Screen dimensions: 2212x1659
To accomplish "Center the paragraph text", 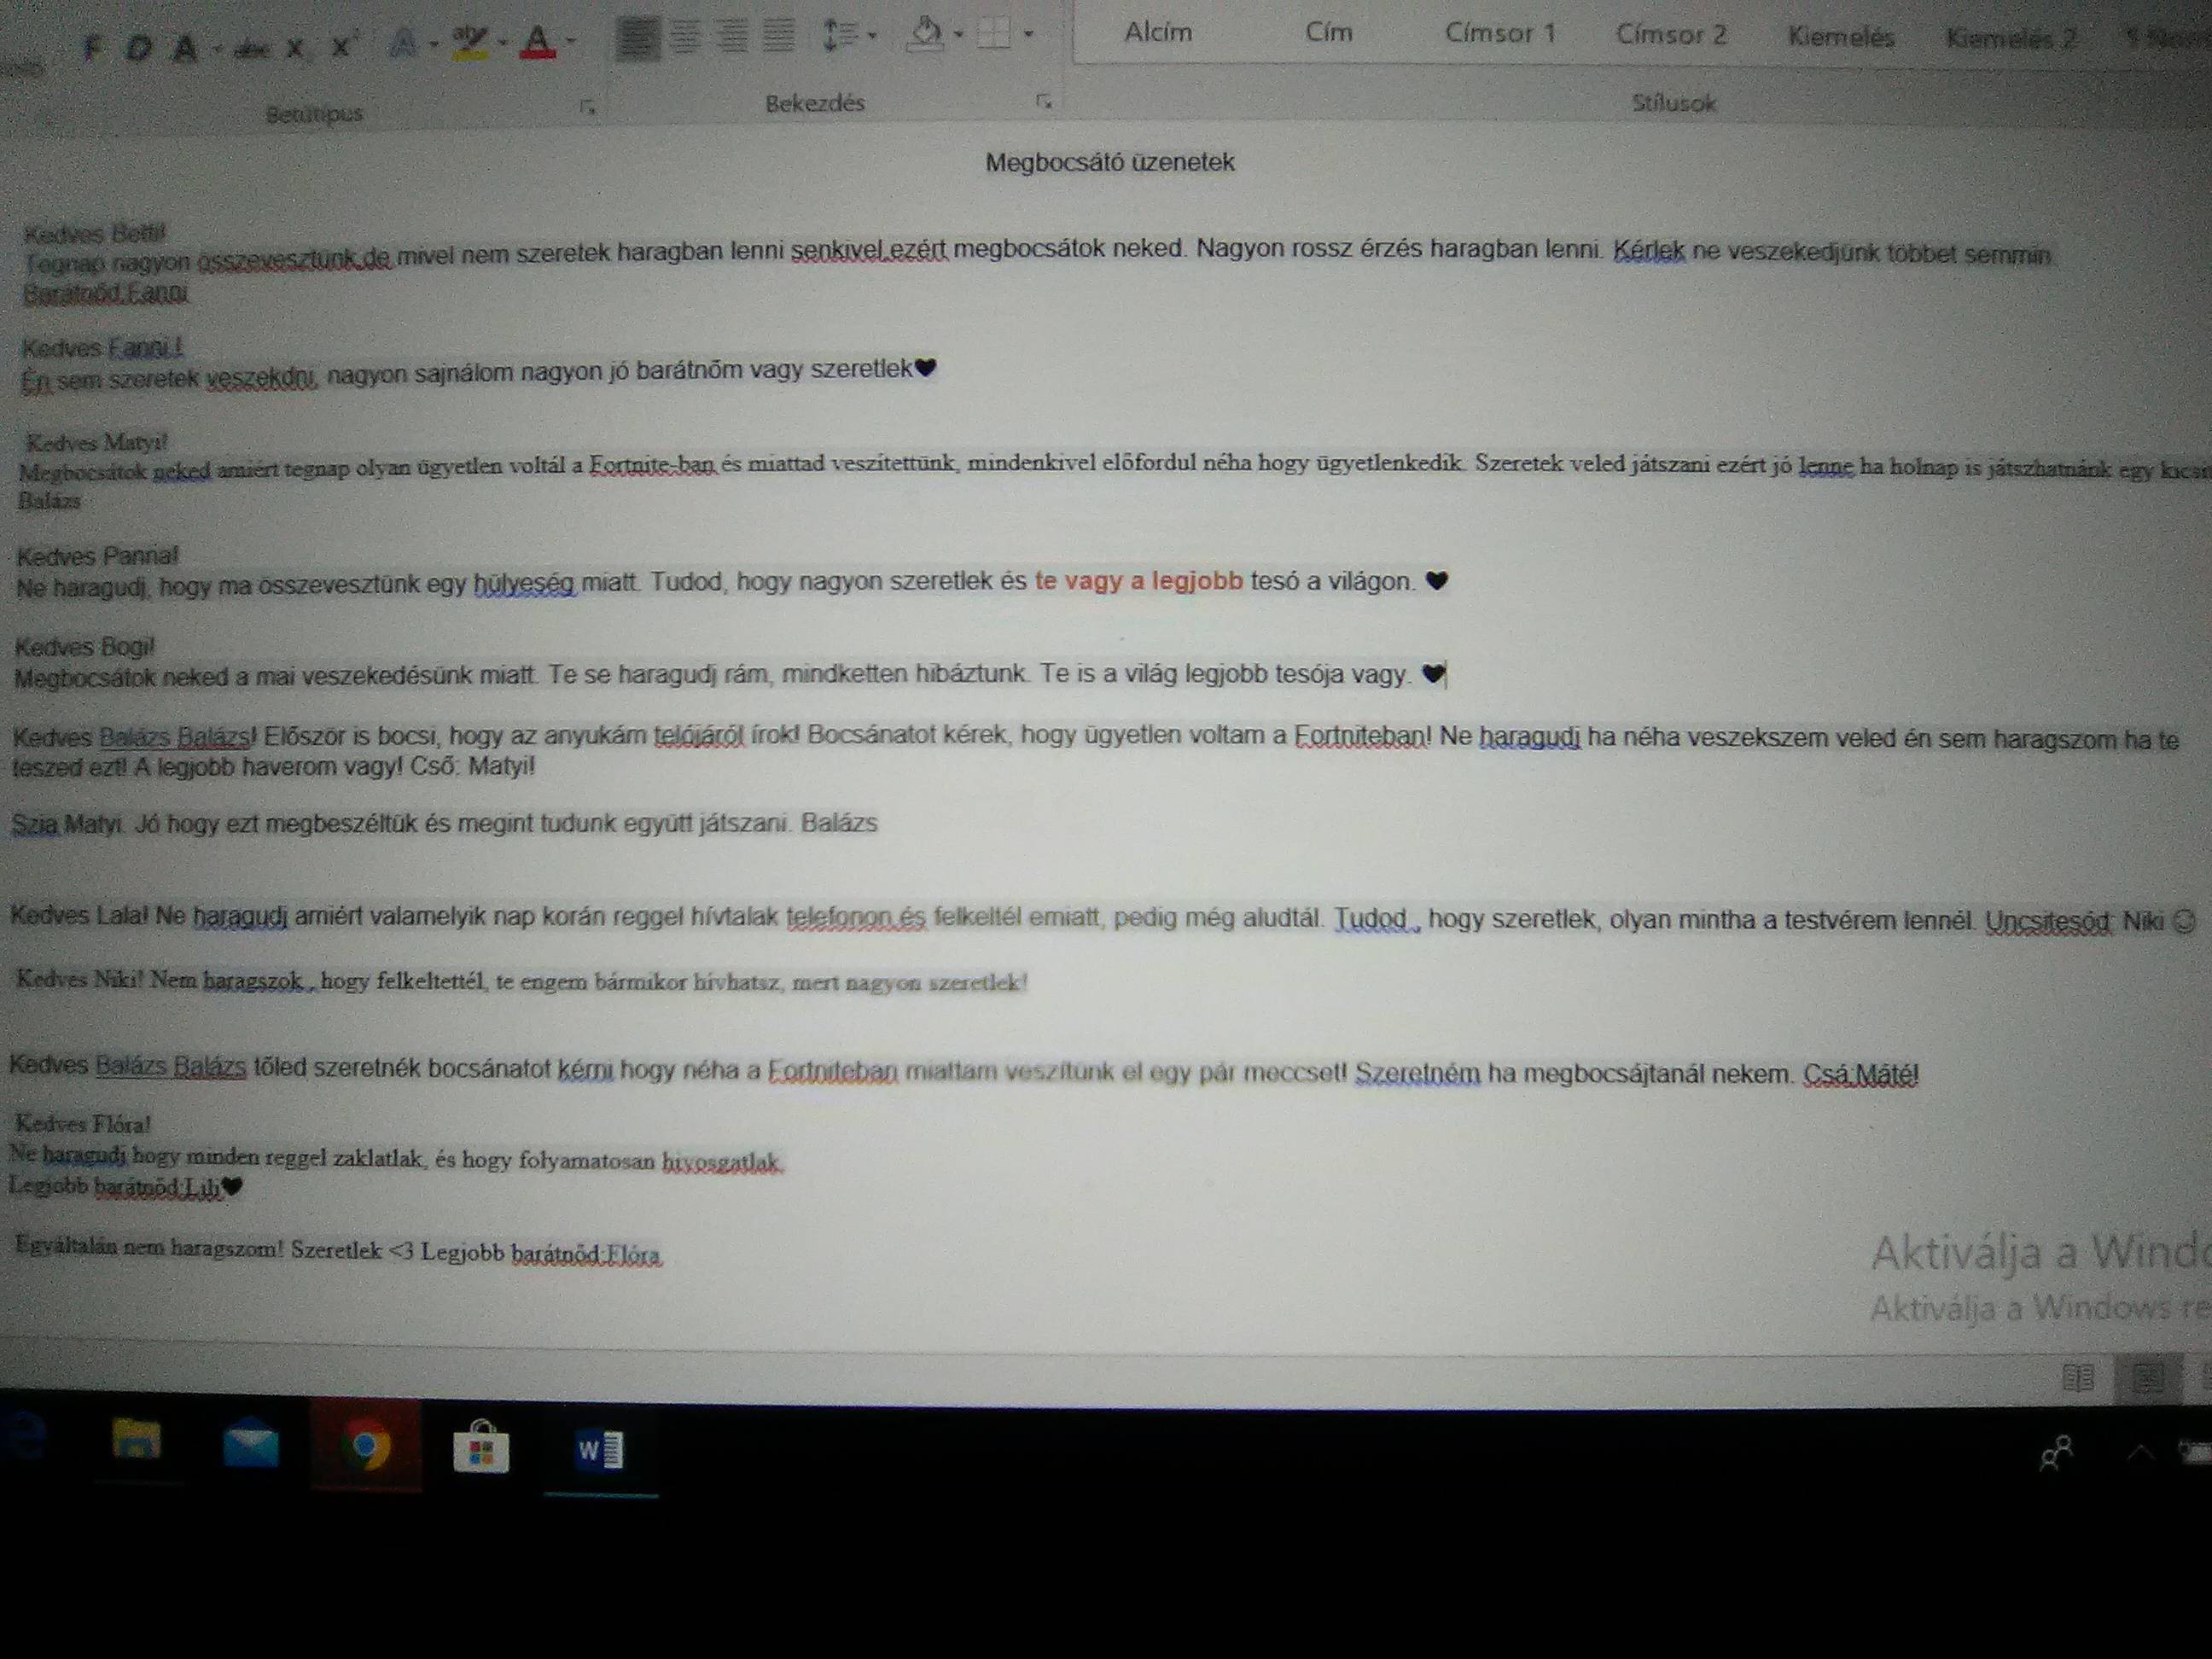I will pos(686,36).
